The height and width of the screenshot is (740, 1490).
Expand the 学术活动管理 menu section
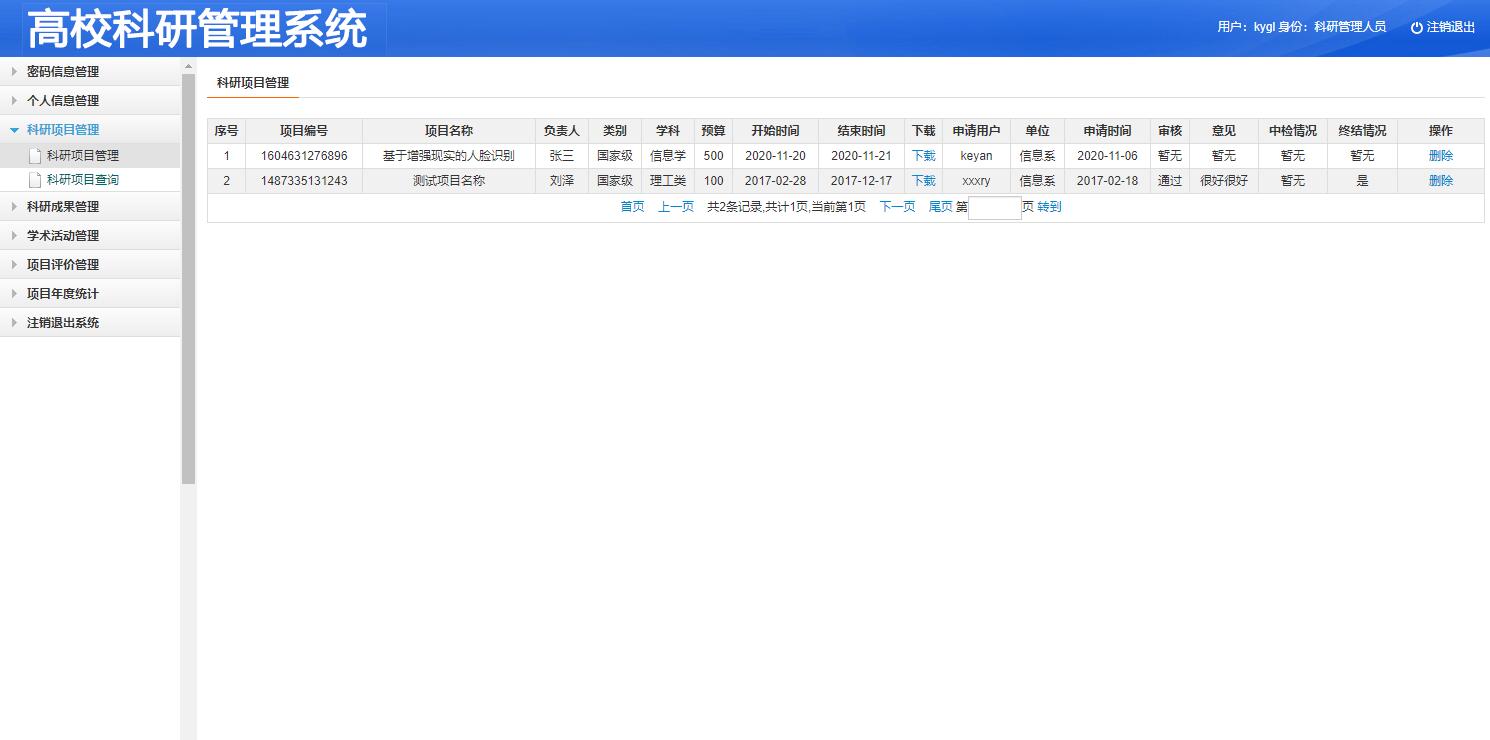(x=62, y=236)
